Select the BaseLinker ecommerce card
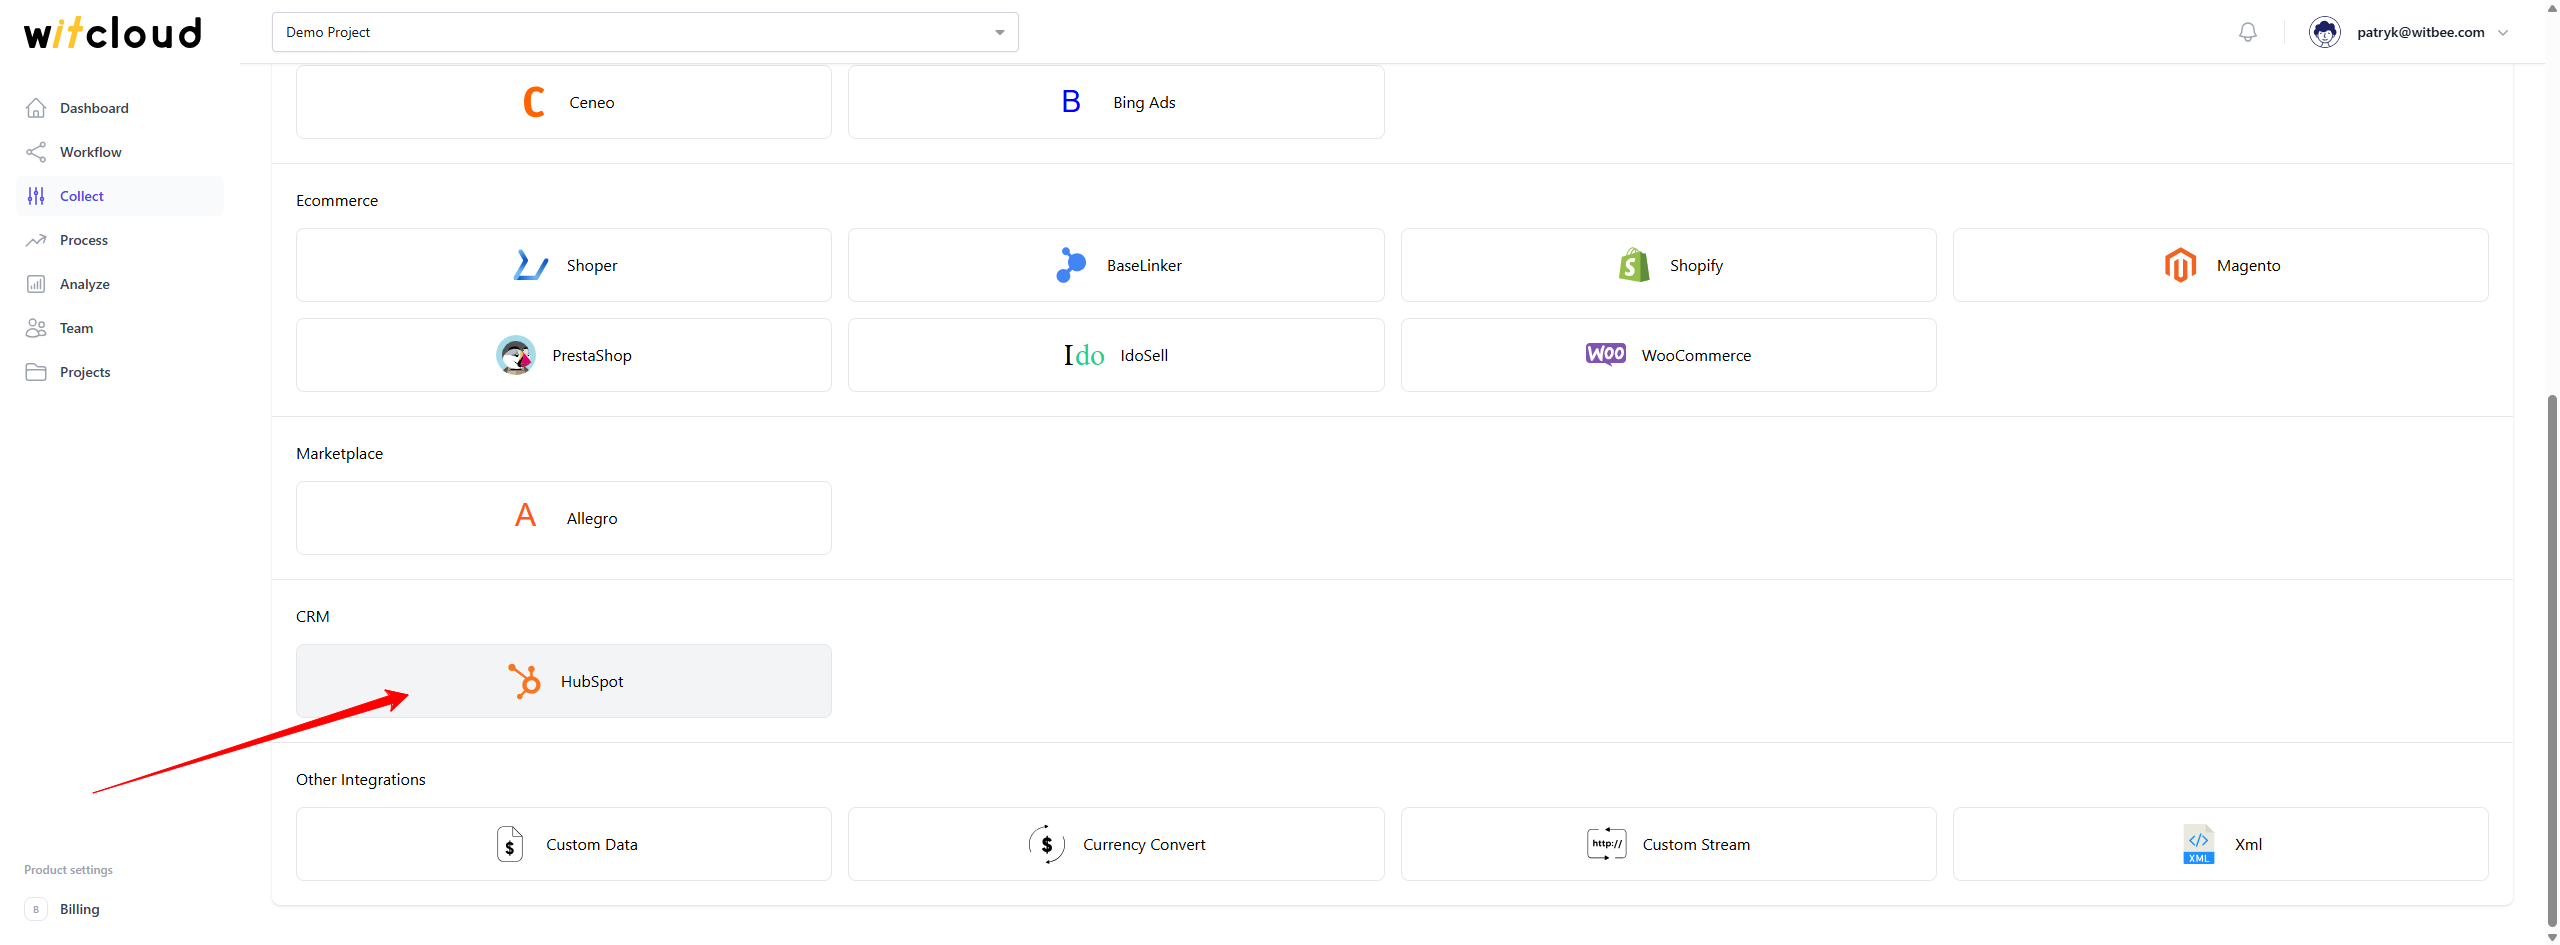Viewport: 2560px width, 945px height. 1116,265
